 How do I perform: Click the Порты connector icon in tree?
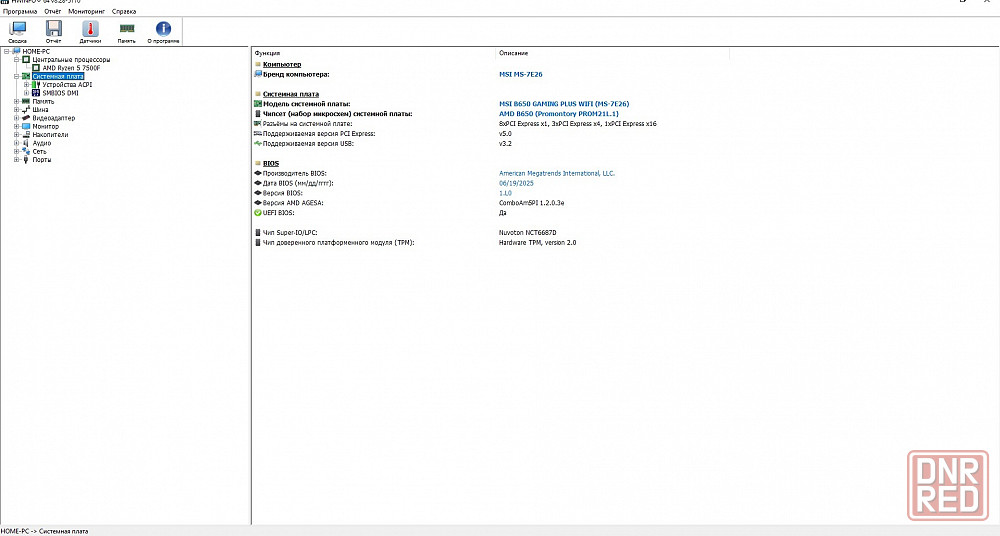pos(26,160)
